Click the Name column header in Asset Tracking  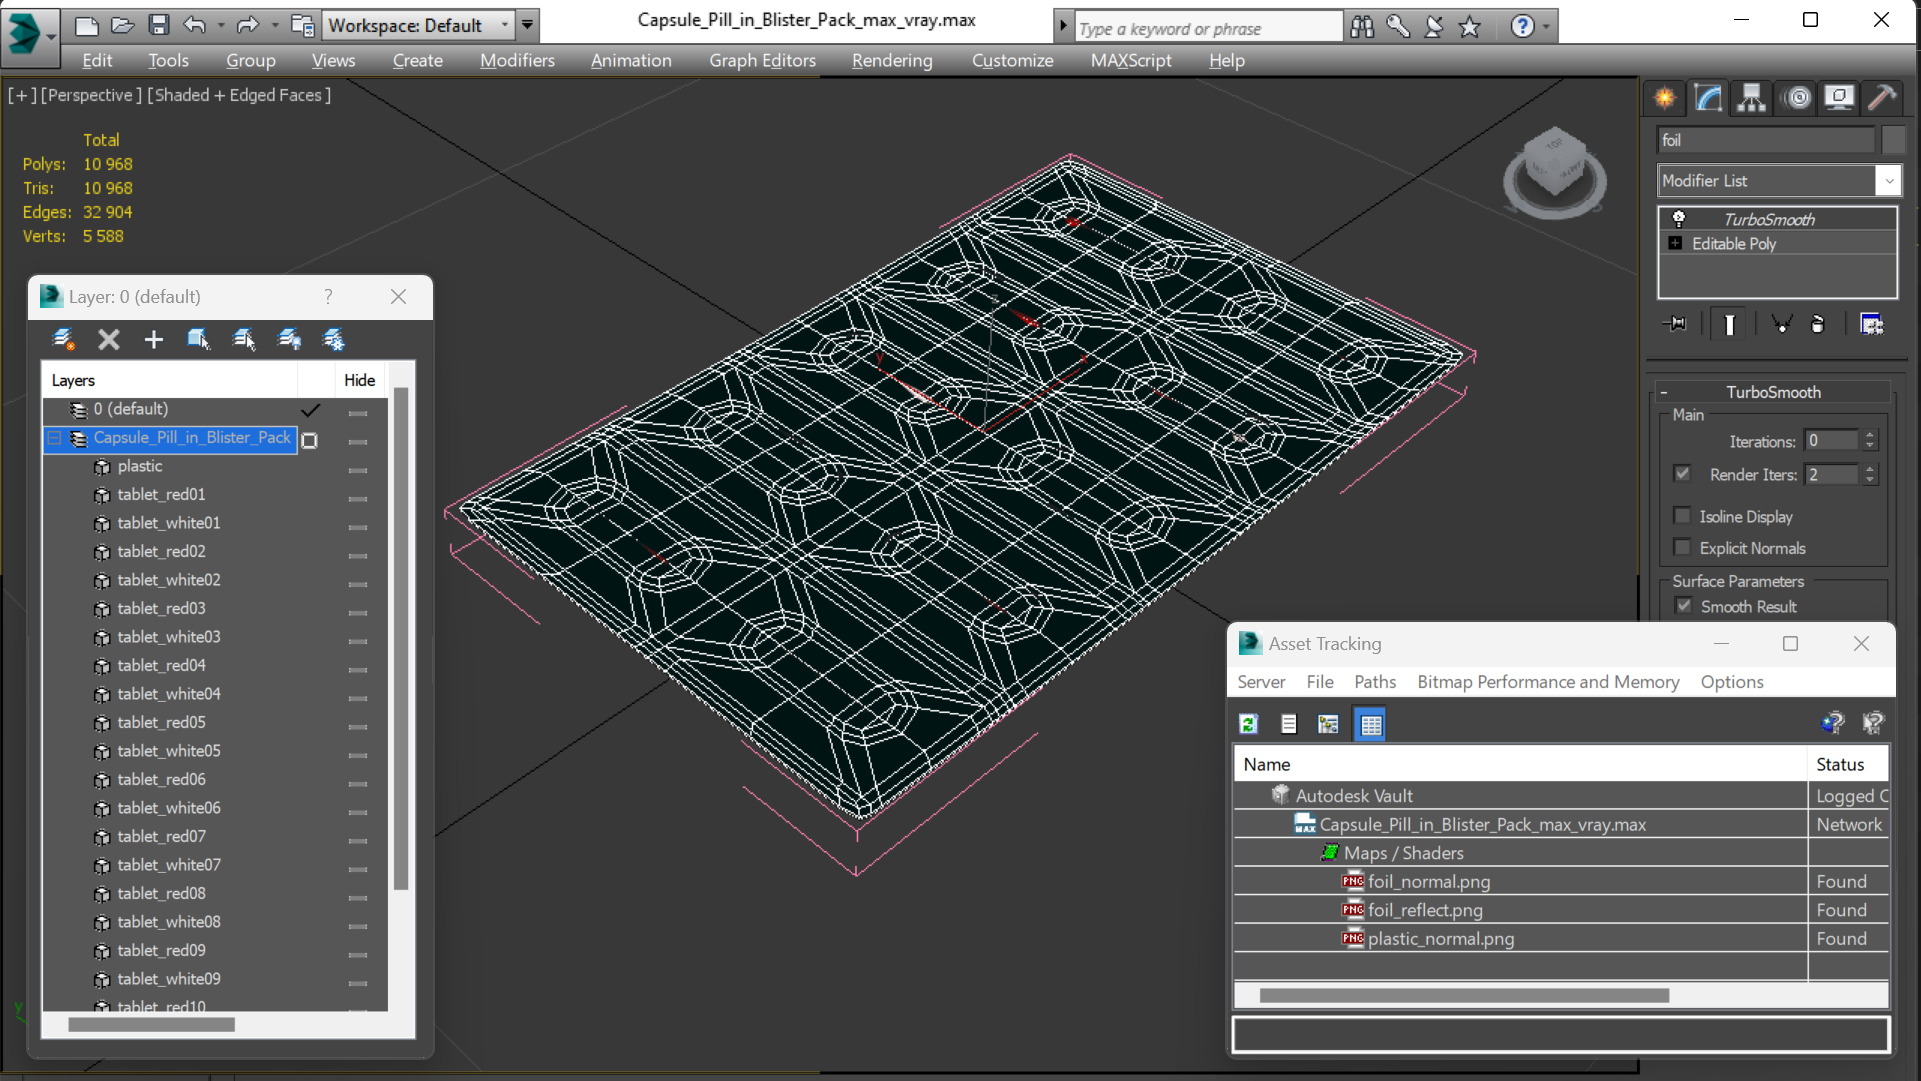pyautogui.click(x=1521, y=764)
